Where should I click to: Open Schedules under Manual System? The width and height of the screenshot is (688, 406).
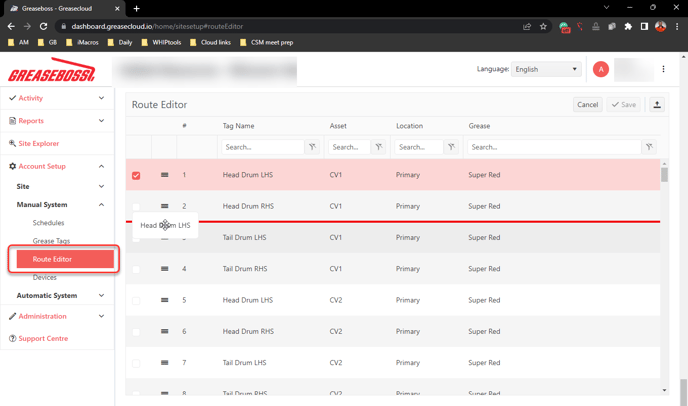[x=48, y=223]
